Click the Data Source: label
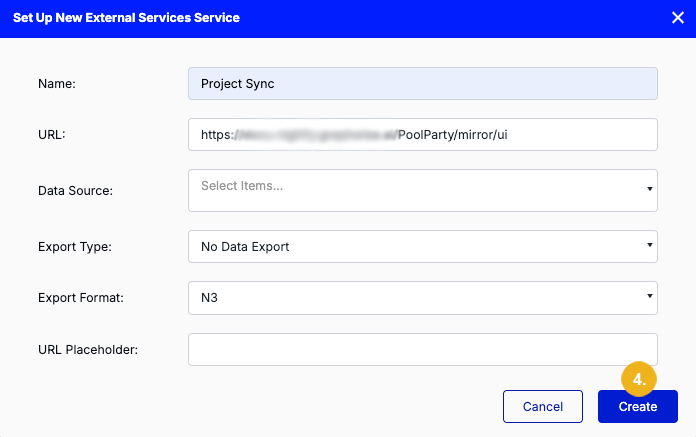 75,190
